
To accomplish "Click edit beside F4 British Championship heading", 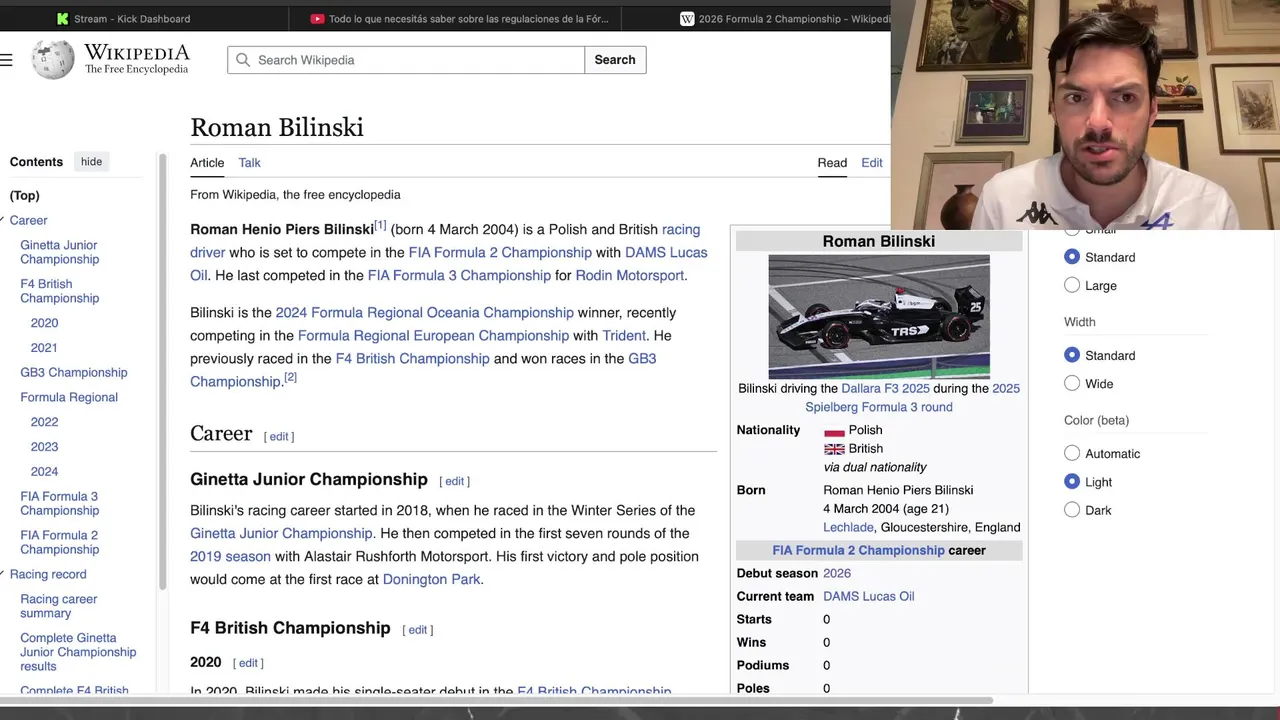I will click(418, 630).
